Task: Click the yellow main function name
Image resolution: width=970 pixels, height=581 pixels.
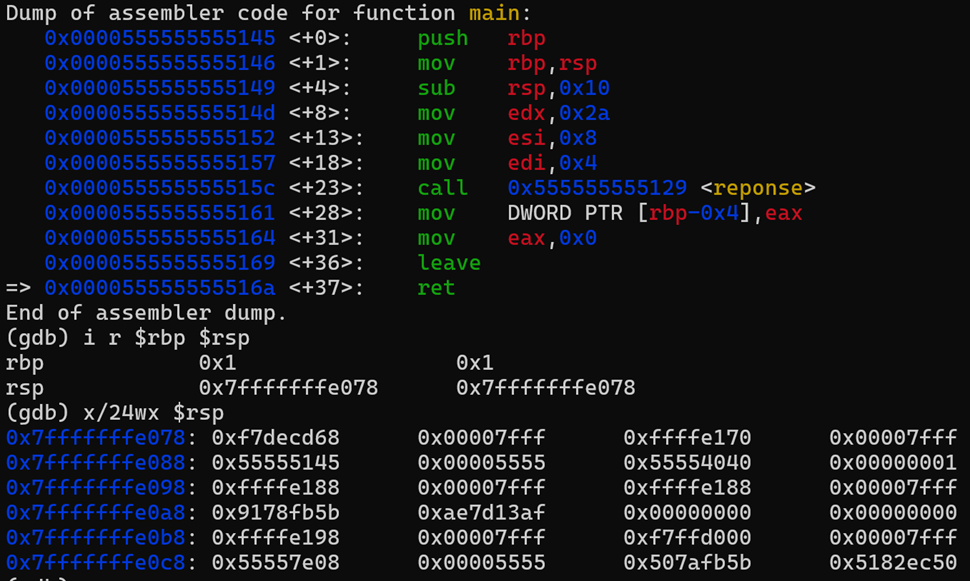Action: point(494,13)
